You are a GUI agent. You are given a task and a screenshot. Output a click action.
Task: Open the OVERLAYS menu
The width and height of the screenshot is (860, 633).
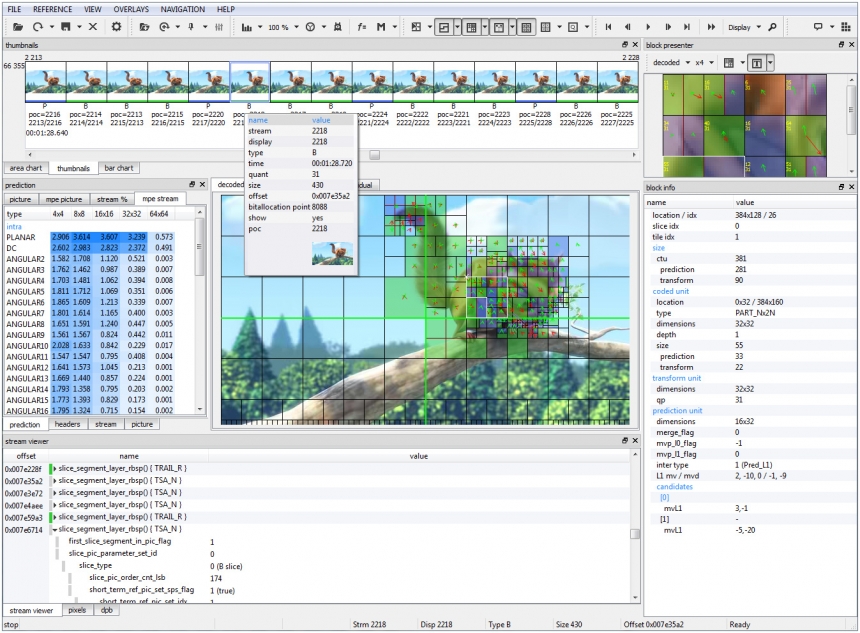[131, 9]
